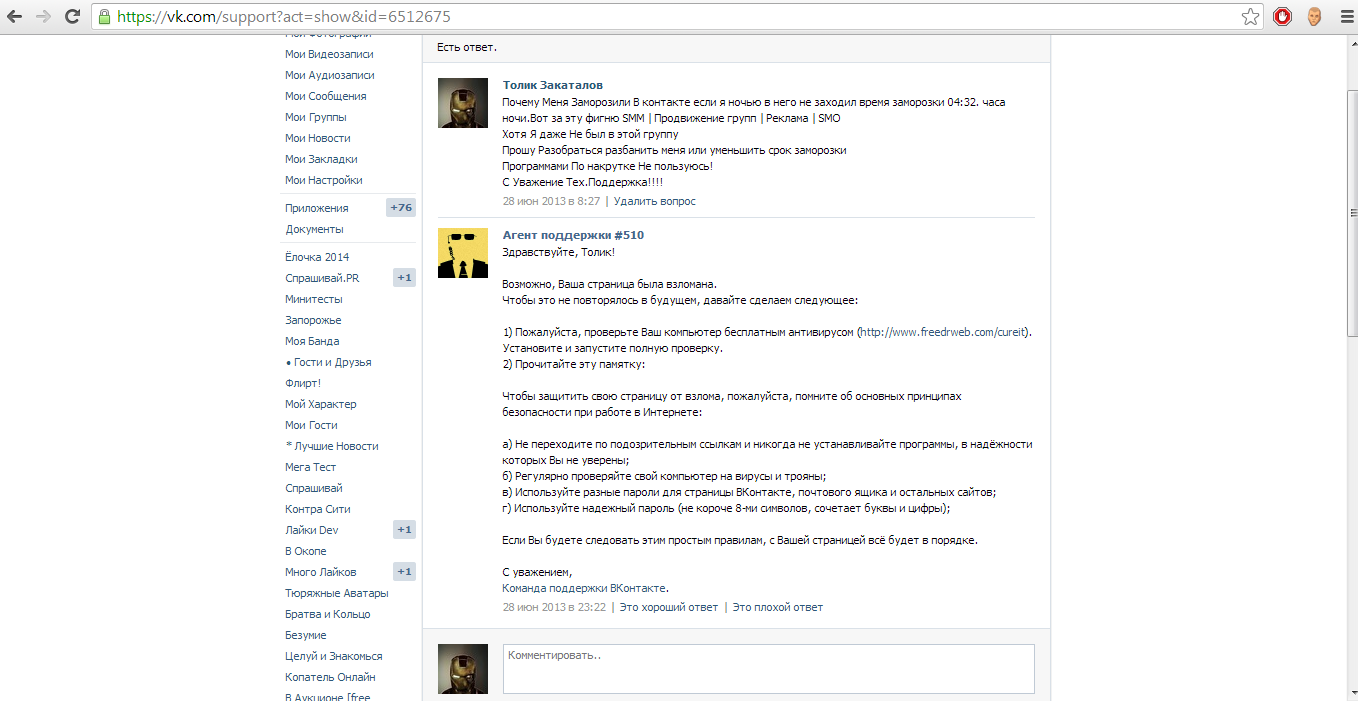The image size is (1358, 701).
Task: Click Удалить вопрос under the question
Action: (x=655, y=201)
